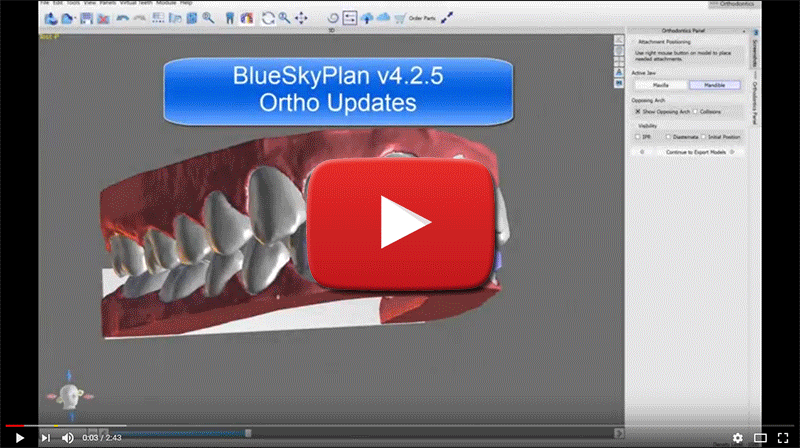Click the small play button in the player bar

pos(19,438)
